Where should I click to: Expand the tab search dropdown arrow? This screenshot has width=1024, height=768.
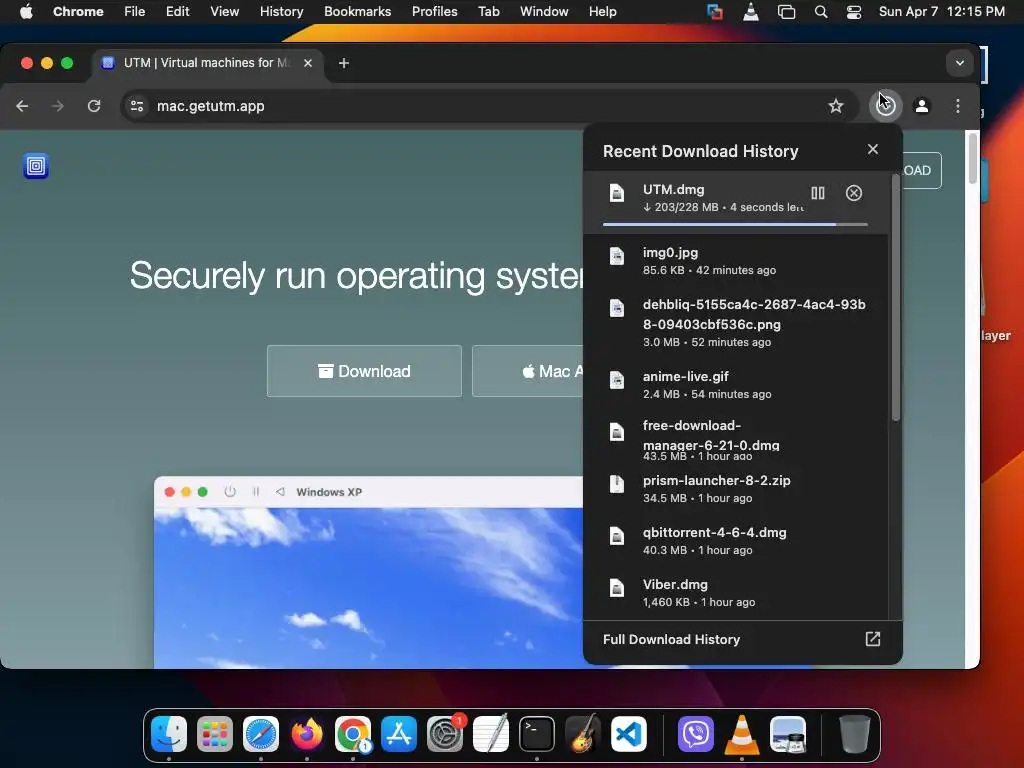[x=959, y=63]
